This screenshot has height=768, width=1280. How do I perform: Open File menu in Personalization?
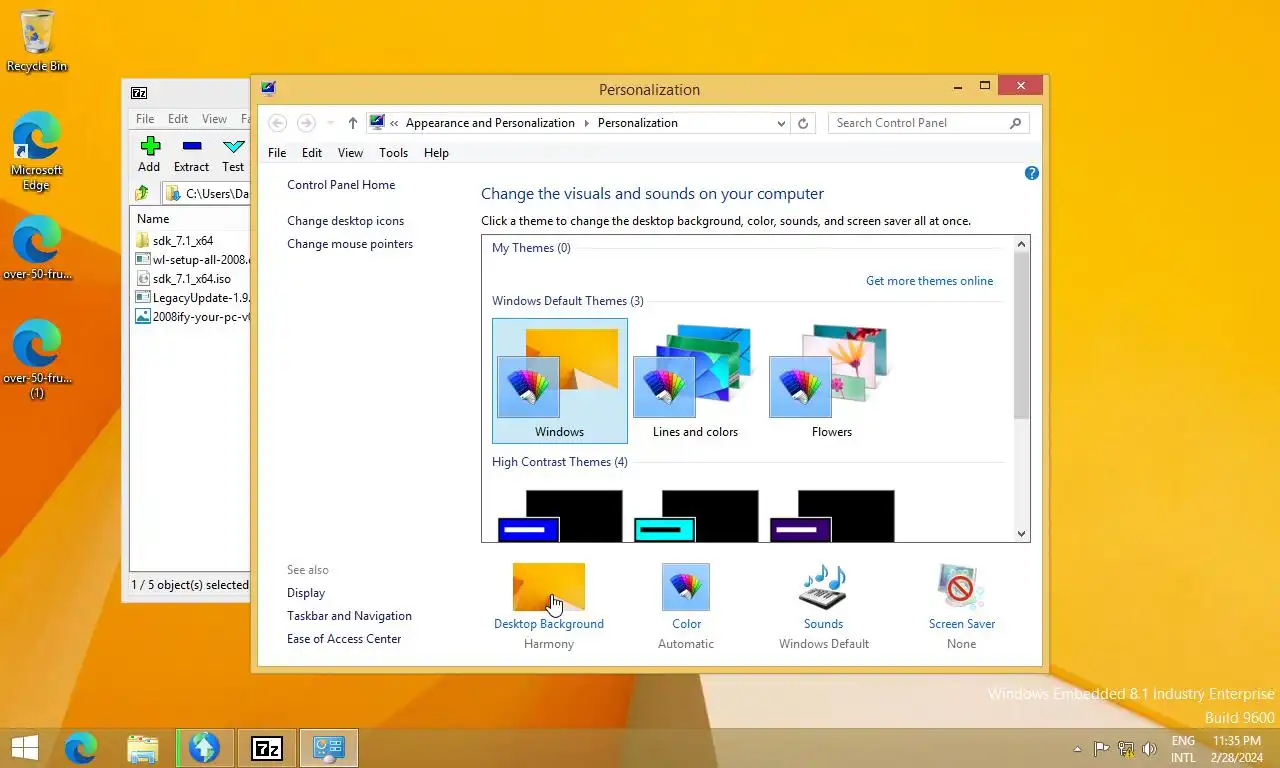[x=277, y=153]
